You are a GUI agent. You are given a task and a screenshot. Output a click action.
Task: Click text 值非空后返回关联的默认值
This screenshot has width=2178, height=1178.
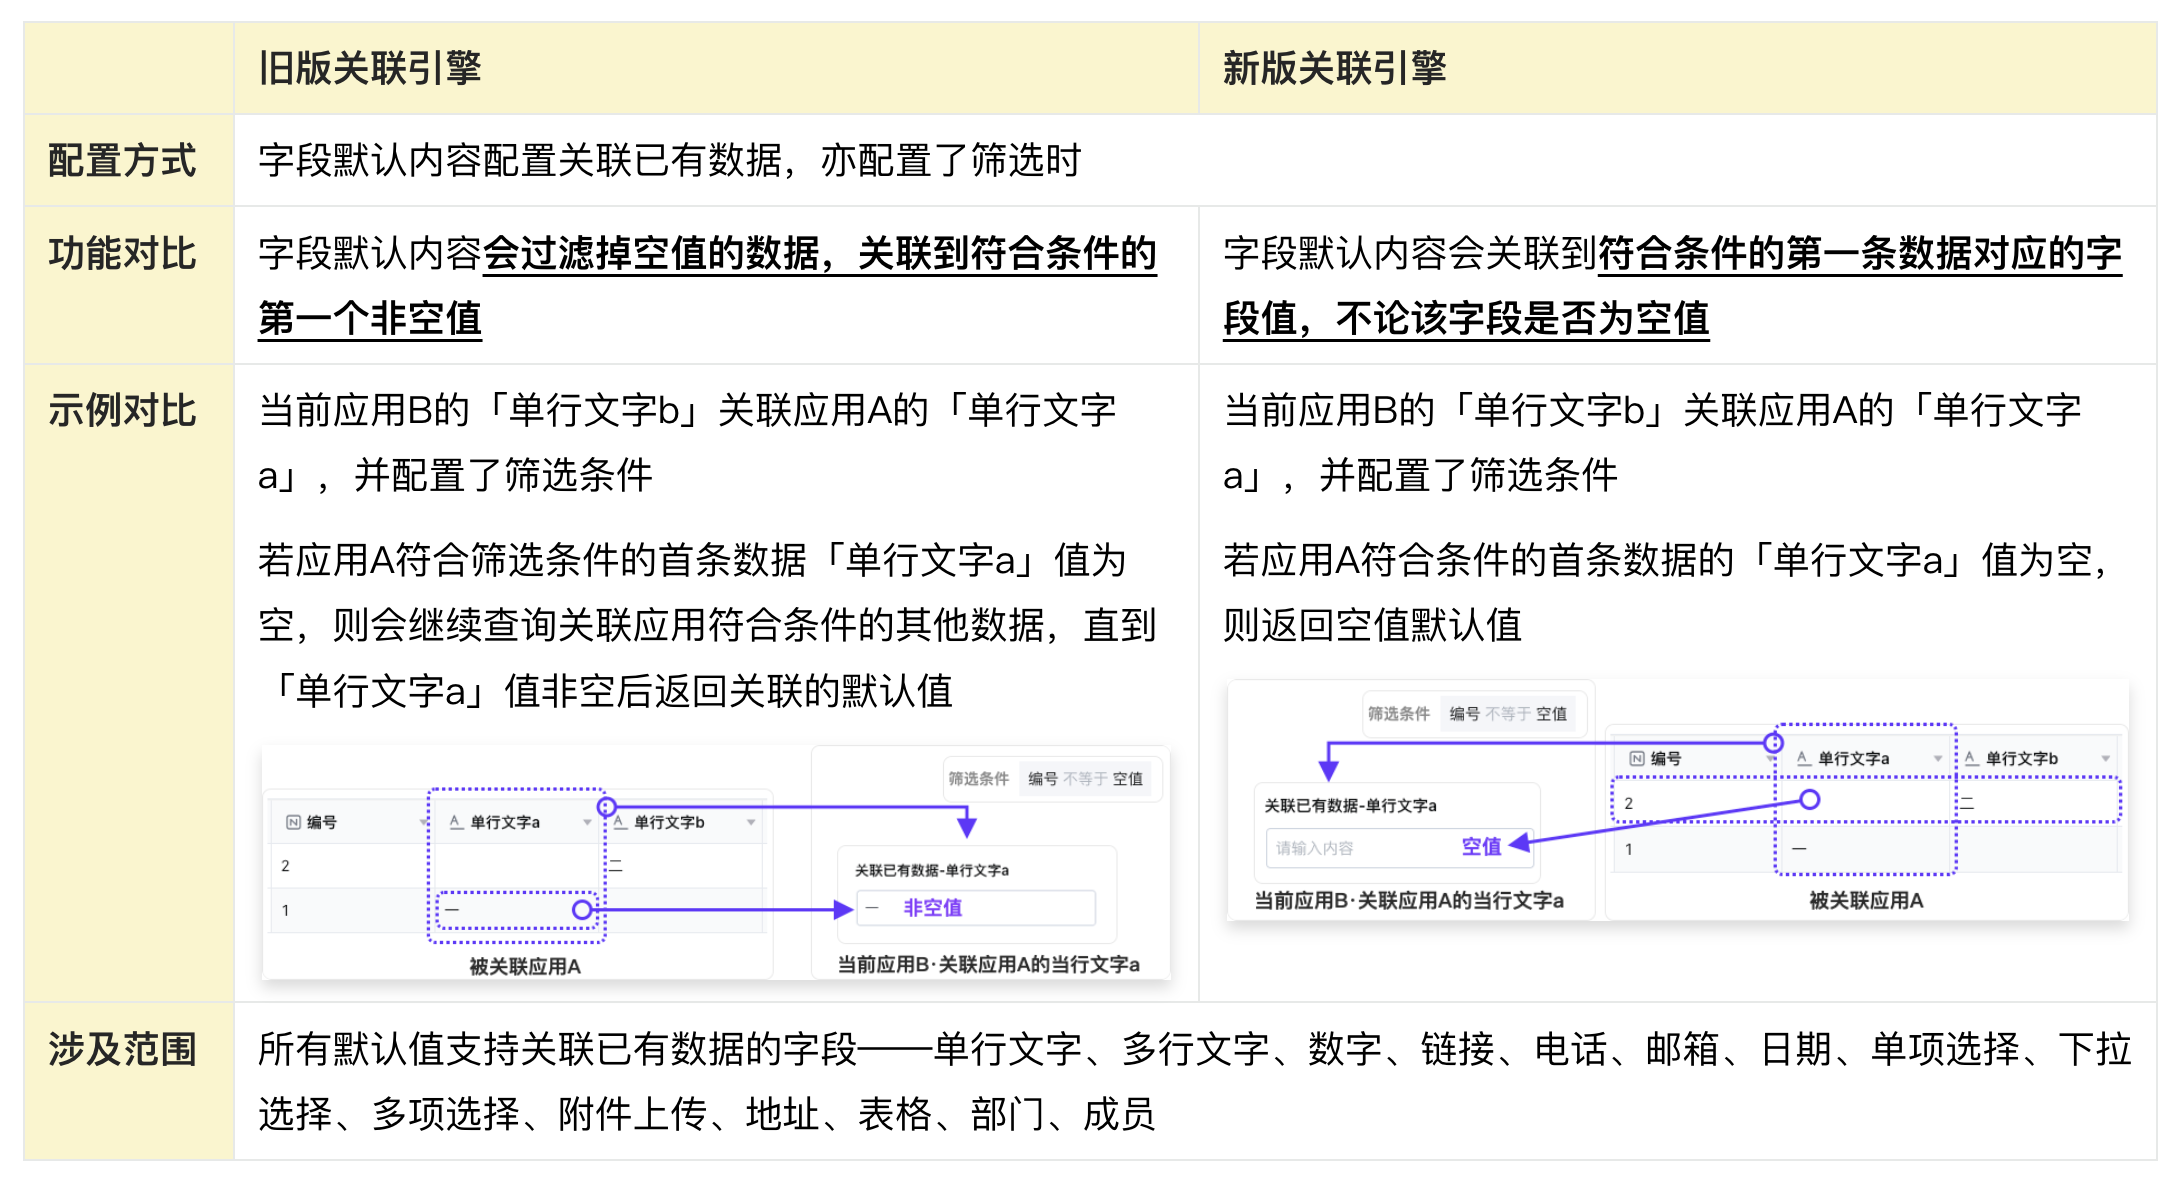728,690
